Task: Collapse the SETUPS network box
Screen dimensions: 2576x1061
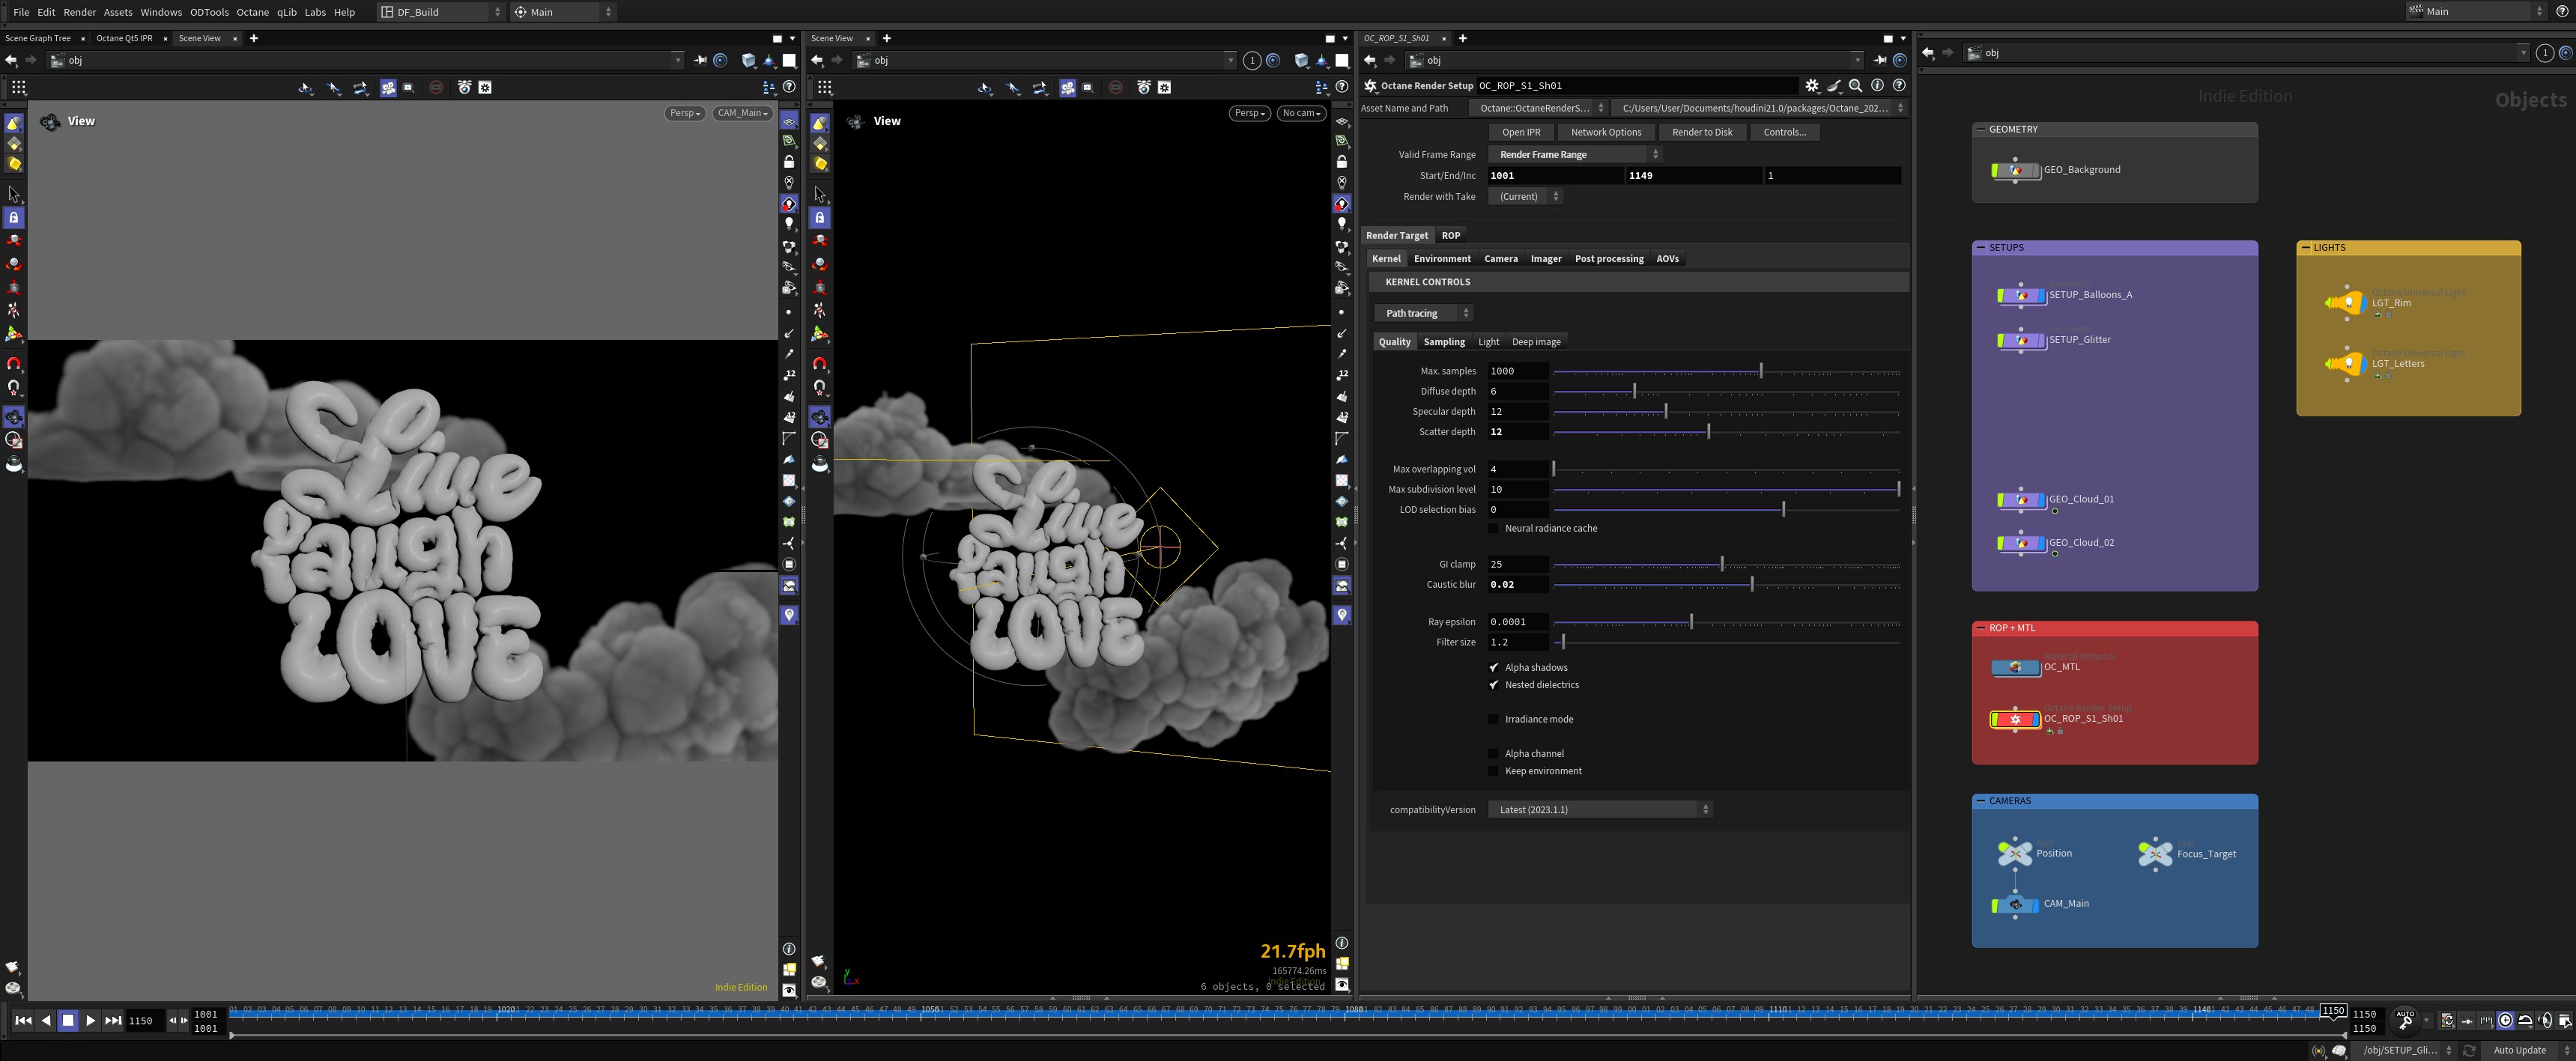Action: (1981, 248)
